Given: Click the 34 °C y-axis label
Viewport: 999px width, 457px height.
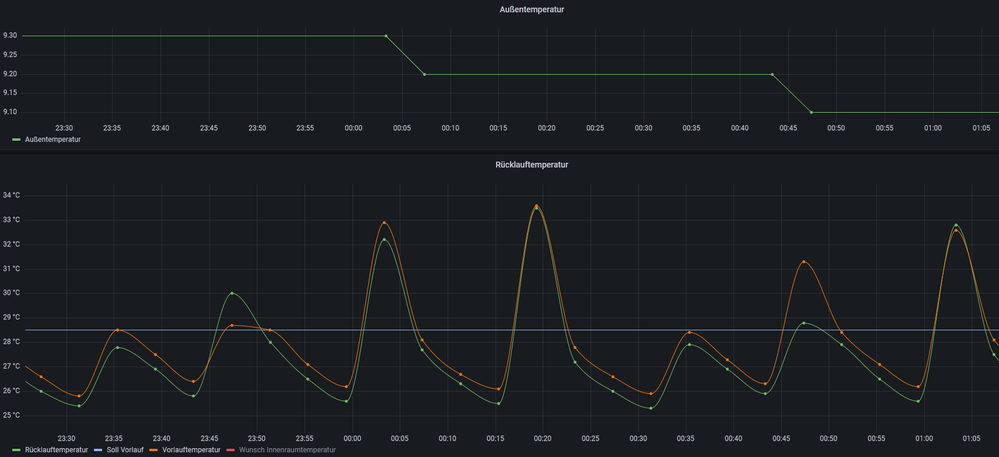Looking at the screenshot, I should 11,196.
